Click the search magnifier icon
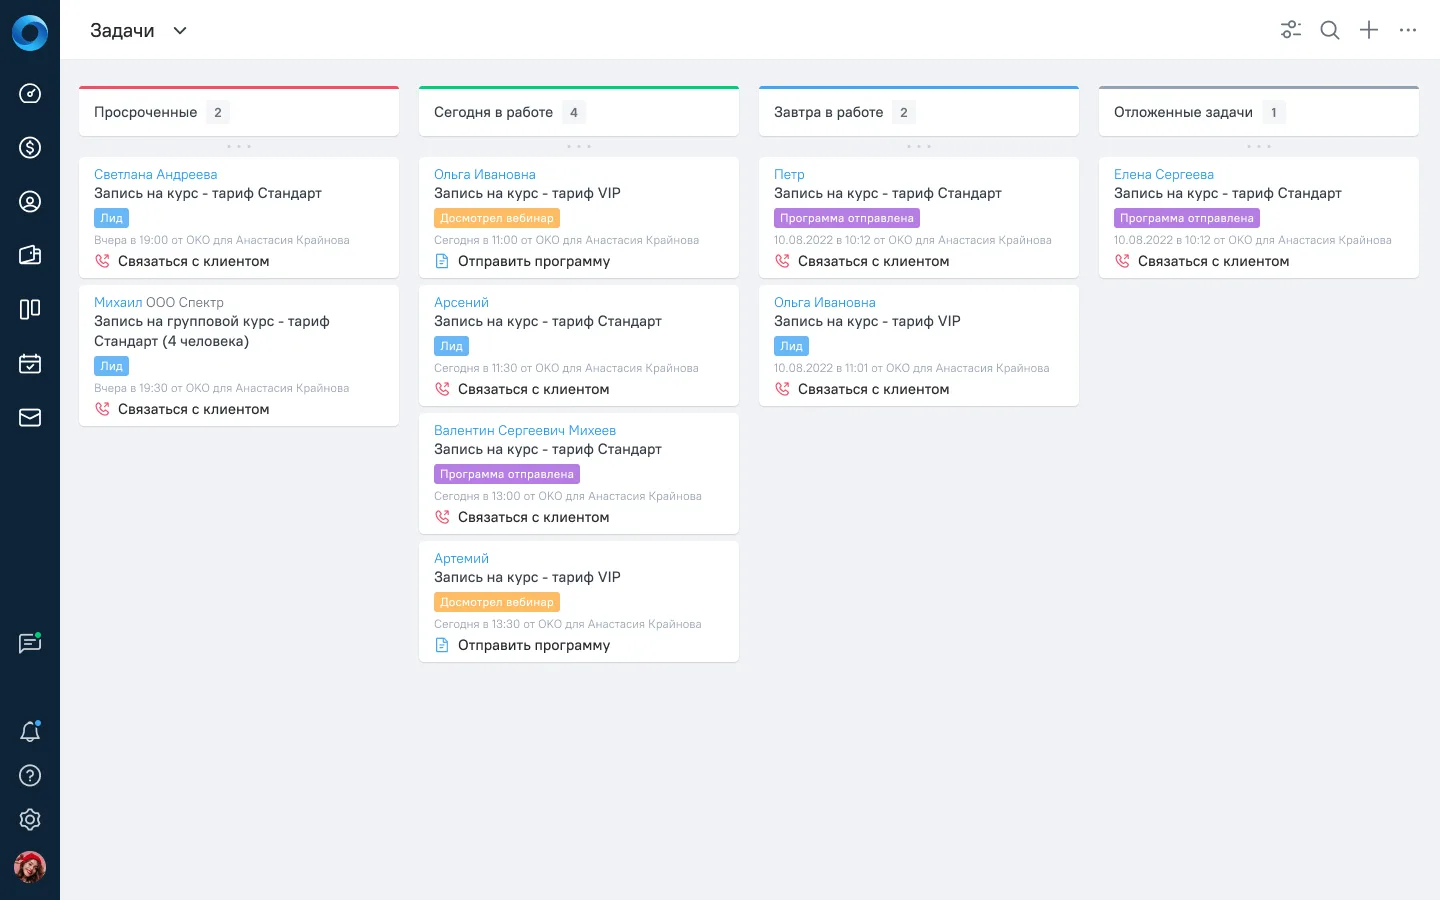The image size is (1440, 900). tap(1330, 30)
